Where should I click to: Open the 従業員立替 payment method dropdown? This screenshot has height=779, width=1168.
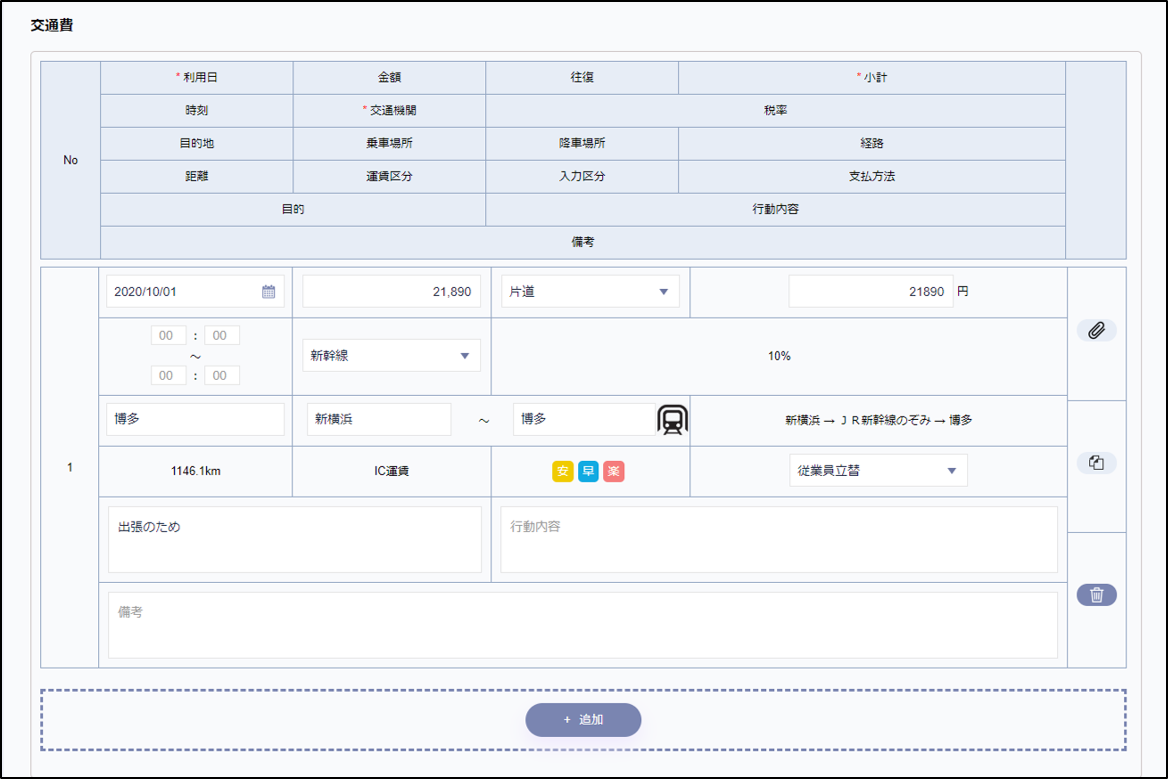click(x=877, y=471)
